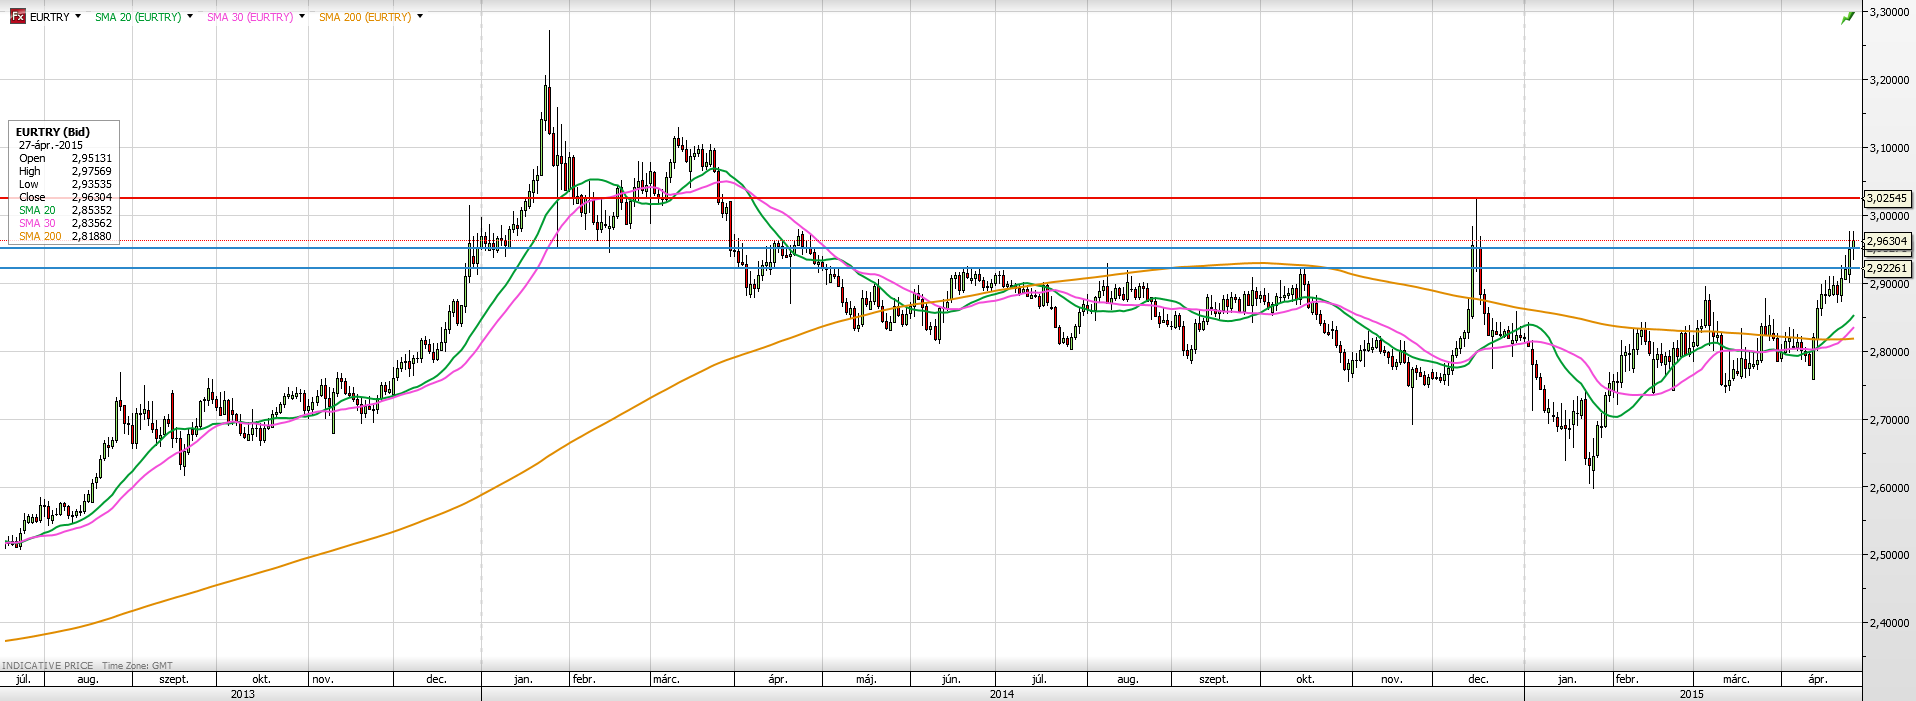Click the 'INDICATIVE PRICE' footer text

(x=48, y=665)
